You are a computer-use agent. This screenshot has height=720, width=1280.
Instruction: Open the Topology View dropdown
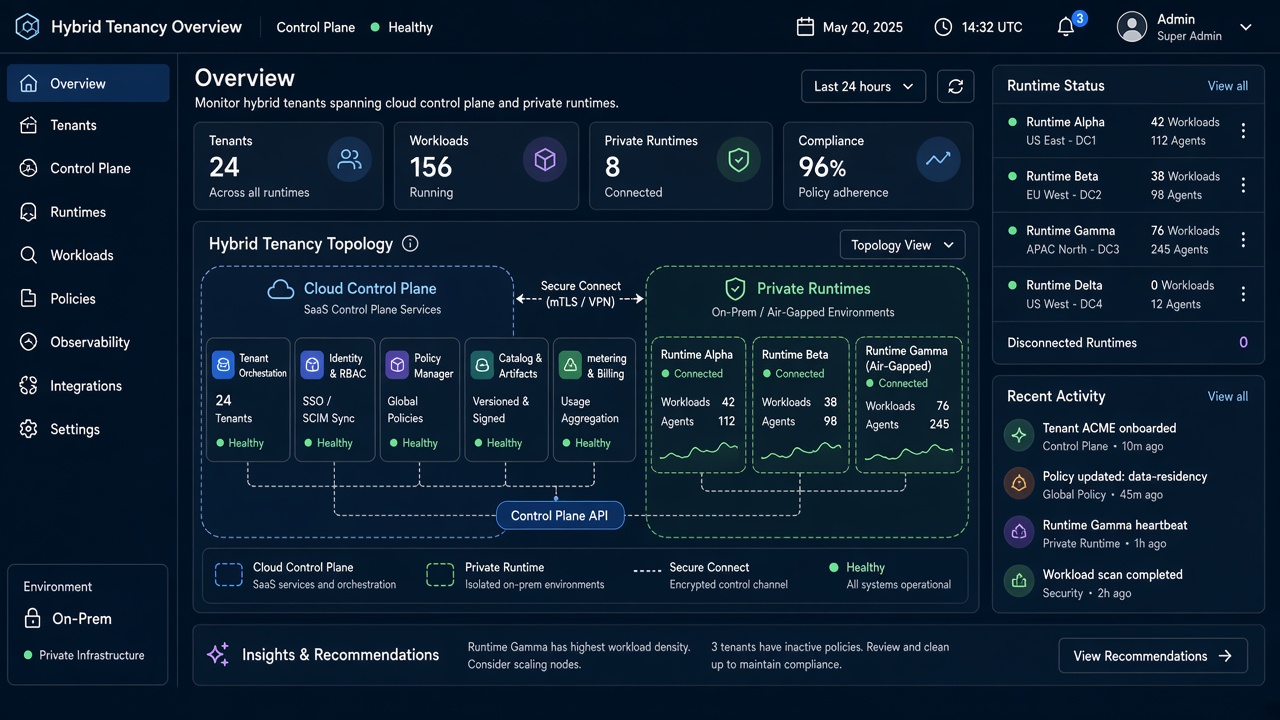coord(902,245)
